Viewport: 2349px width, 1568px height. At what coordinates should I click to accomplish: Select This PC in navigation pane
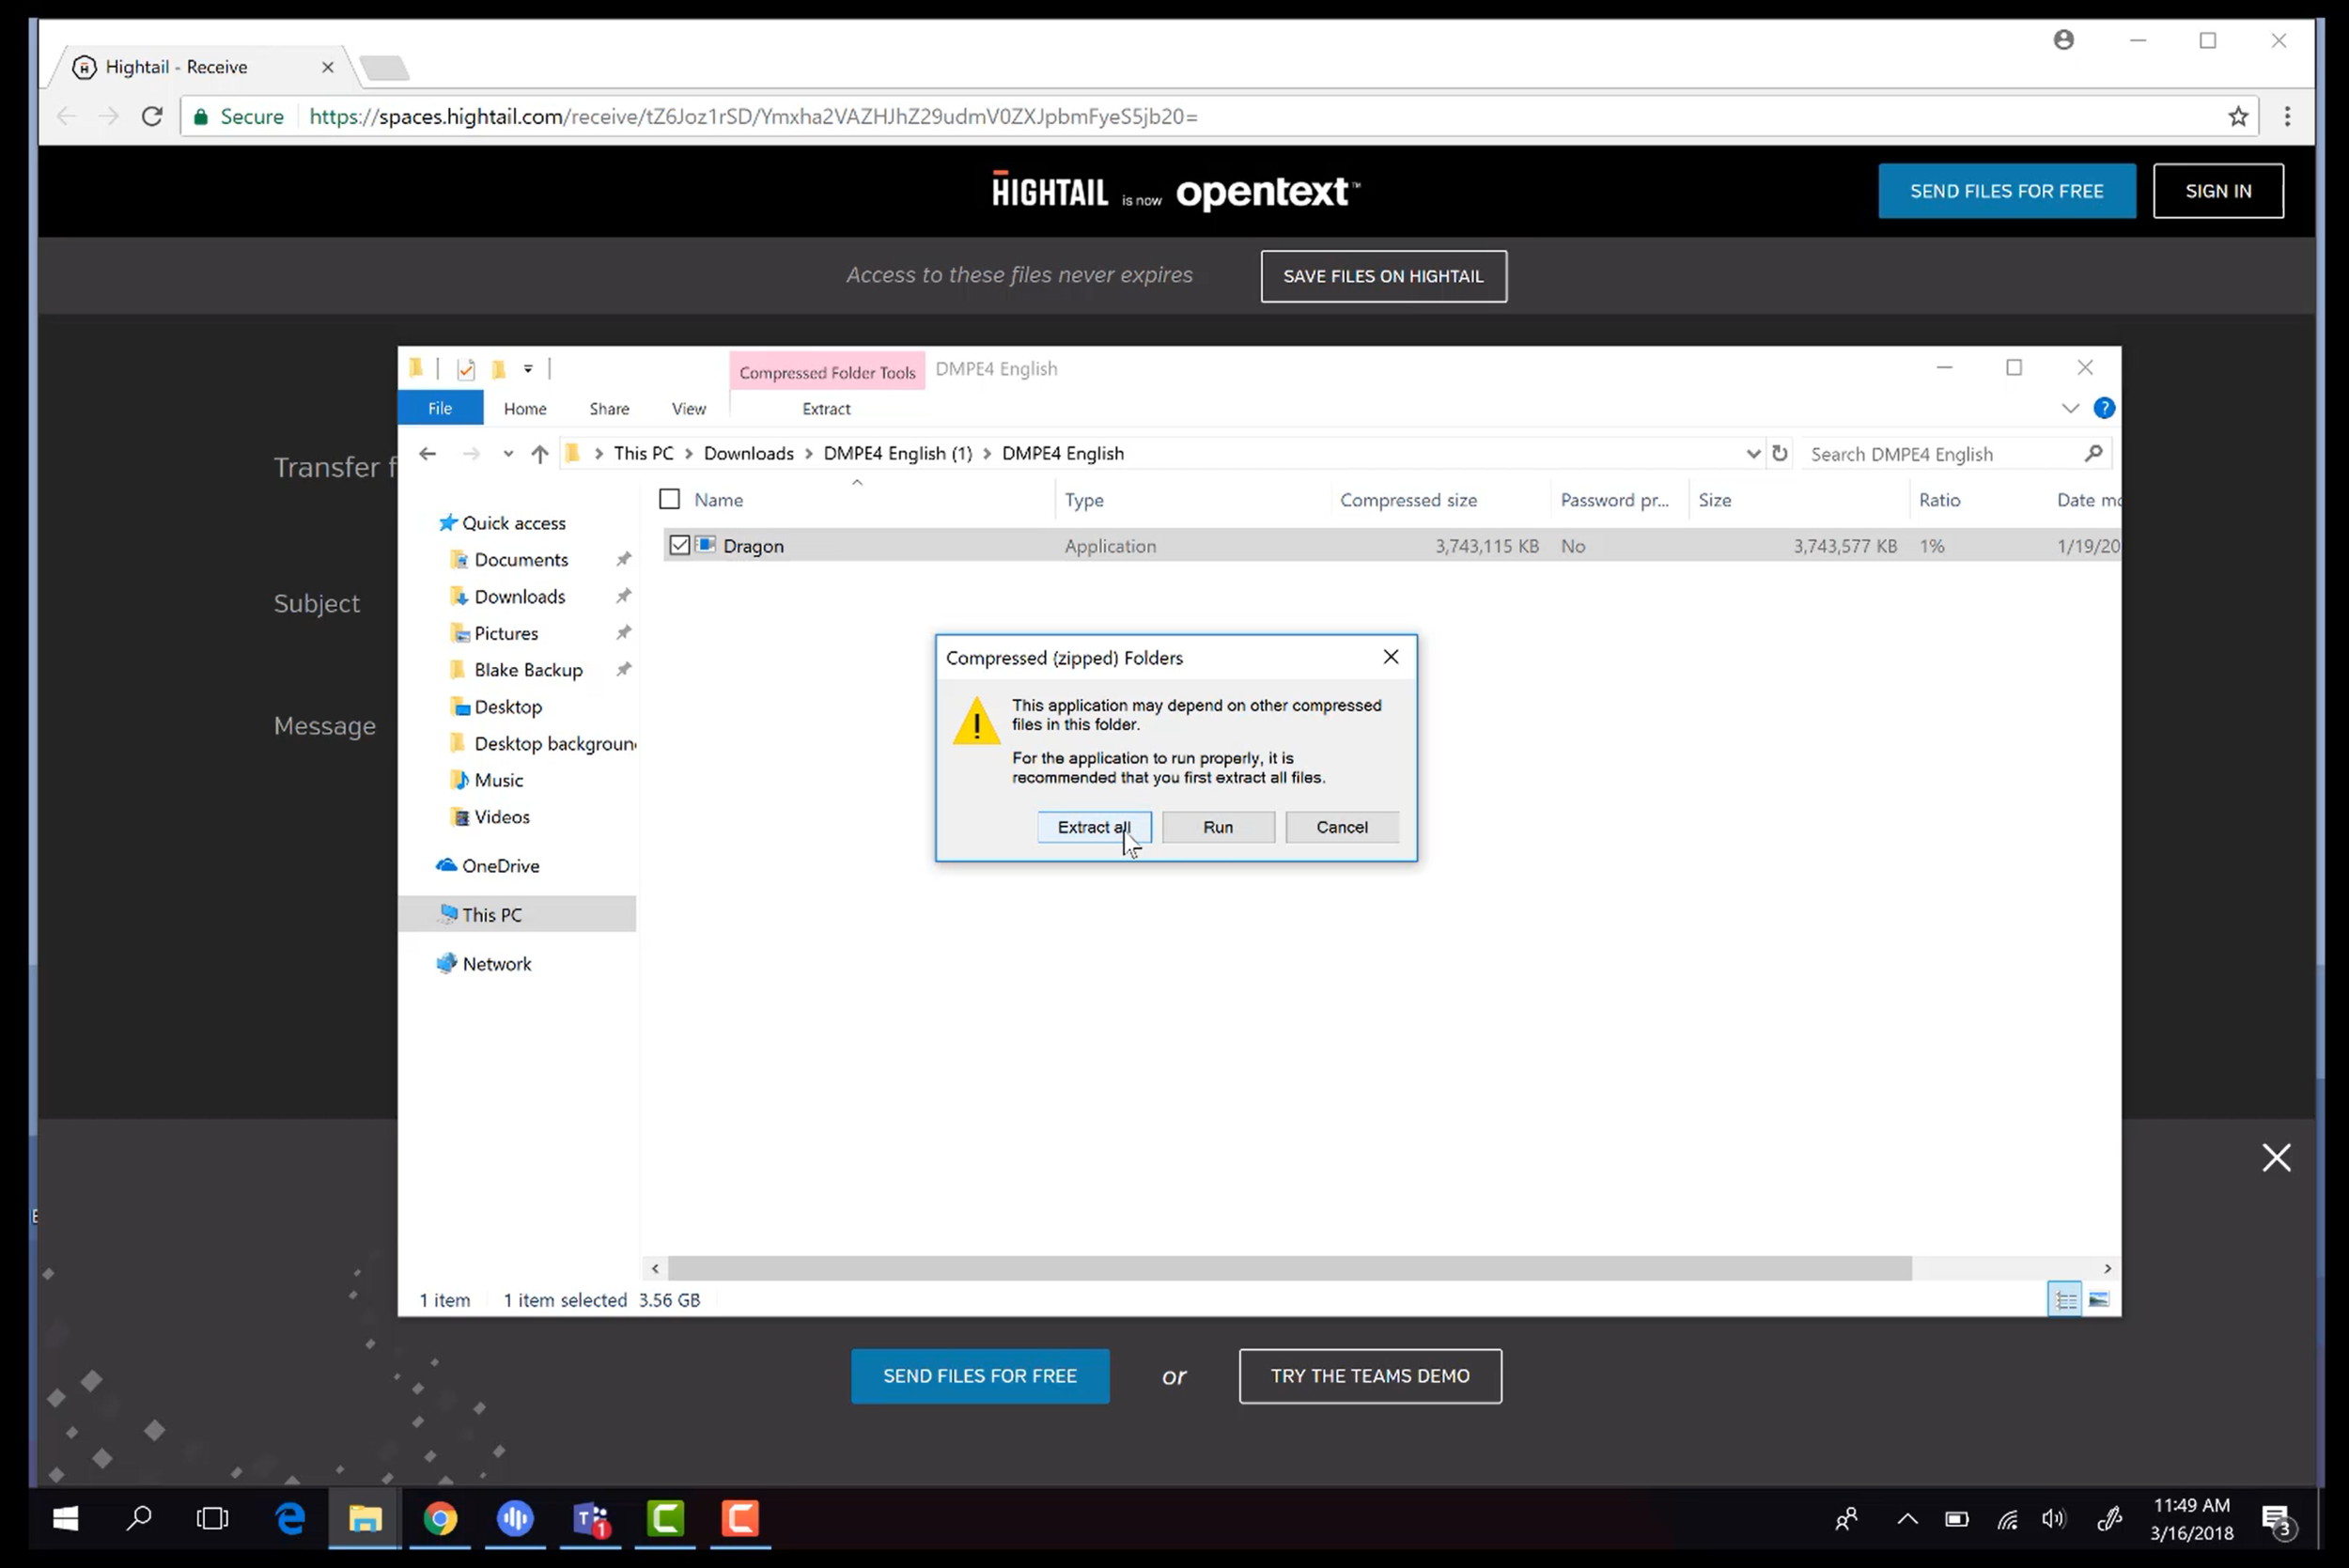(x=518, y=914)
